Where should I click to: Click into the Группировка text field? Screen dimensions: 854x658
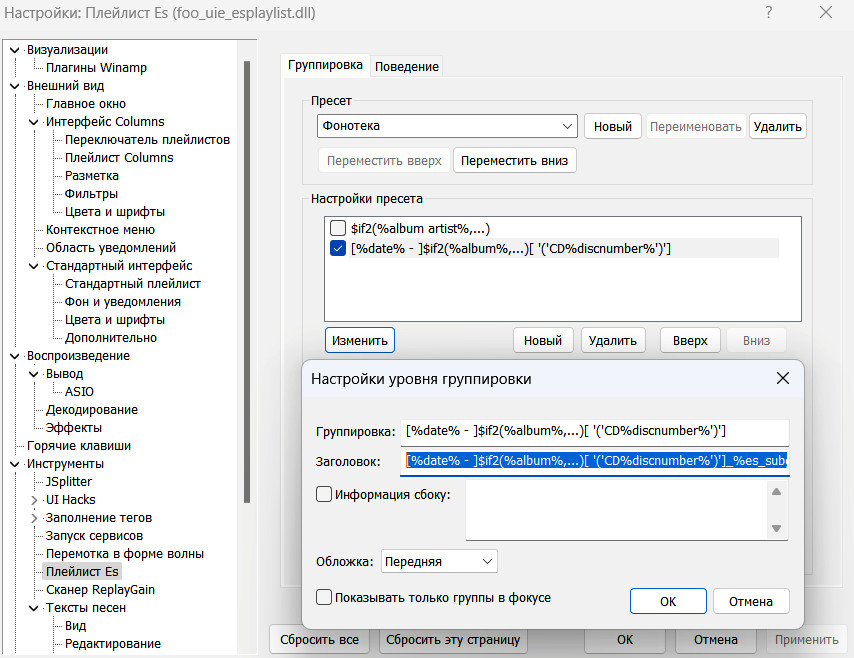click(x=595, y=431)
